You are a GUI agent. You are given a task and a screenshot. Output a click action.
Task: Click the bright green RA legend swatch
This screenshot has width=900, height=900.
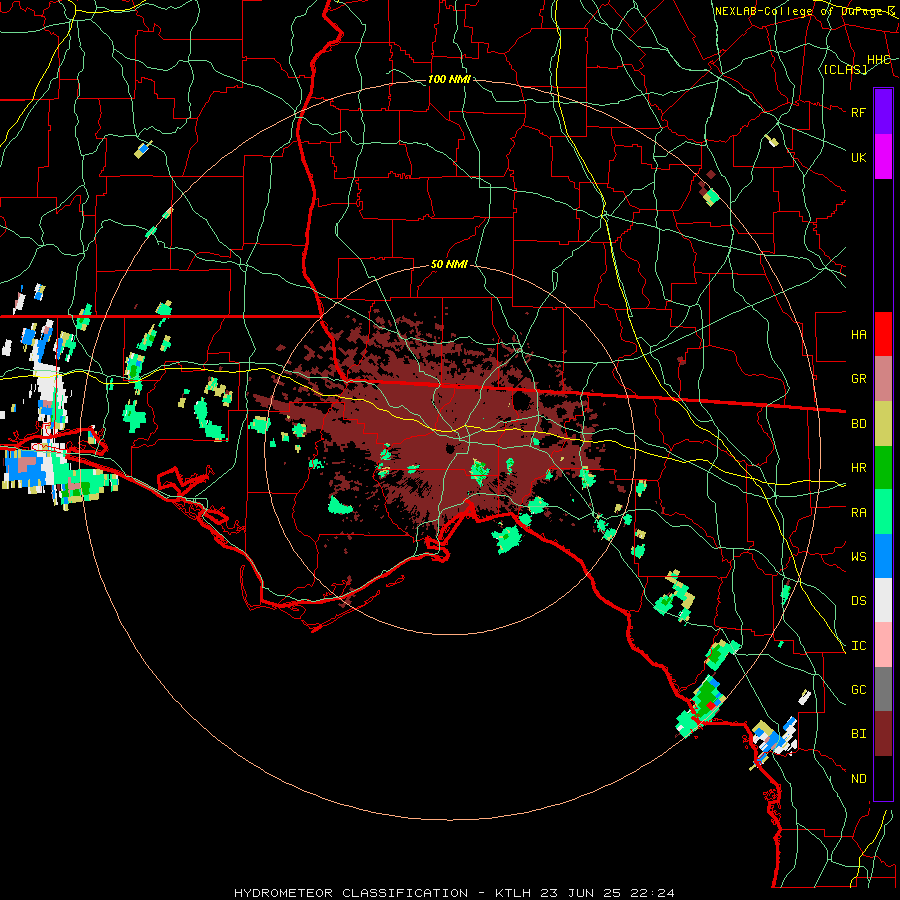pos(883,512)
